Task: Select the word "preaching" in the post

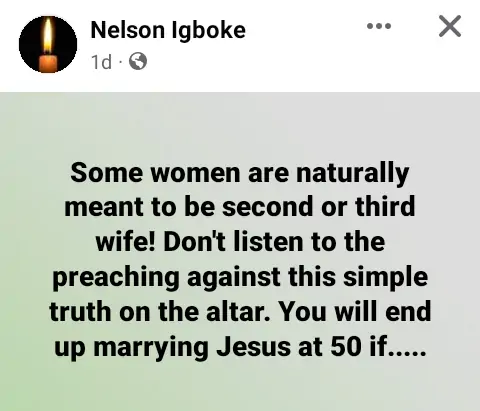Action: 116,278
